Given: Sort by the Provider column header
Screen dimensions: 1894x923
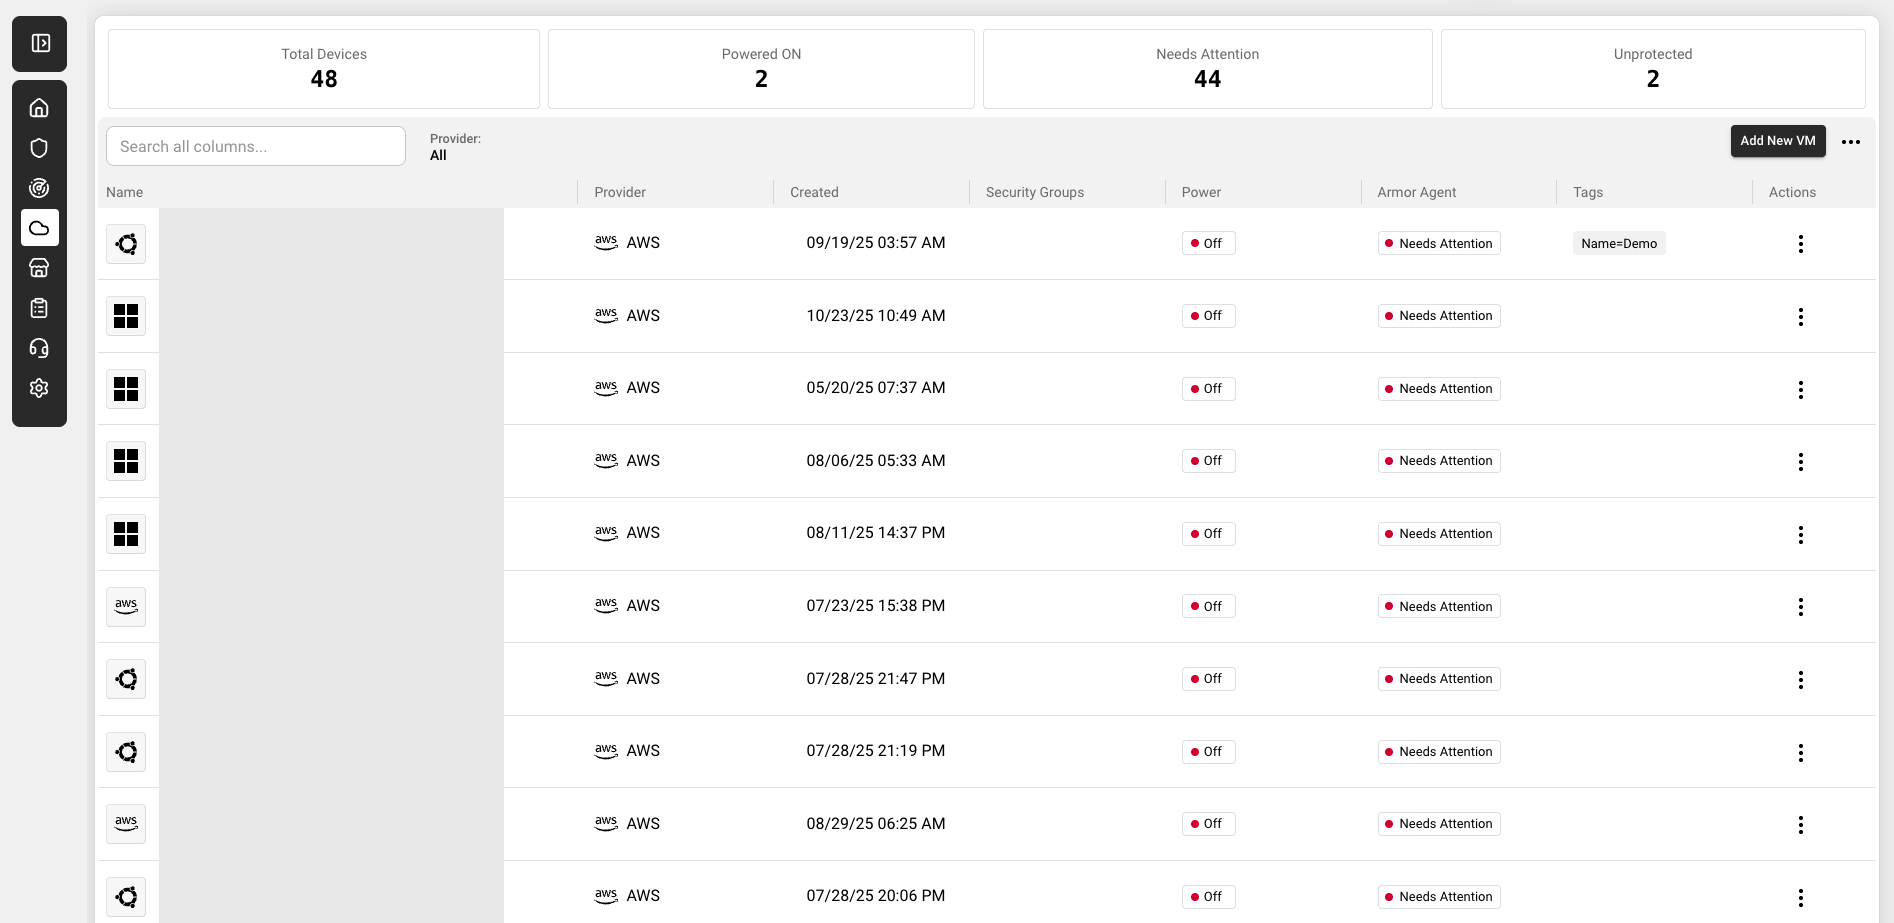Looking at the screenshot, I should click(x=620, y=192).
